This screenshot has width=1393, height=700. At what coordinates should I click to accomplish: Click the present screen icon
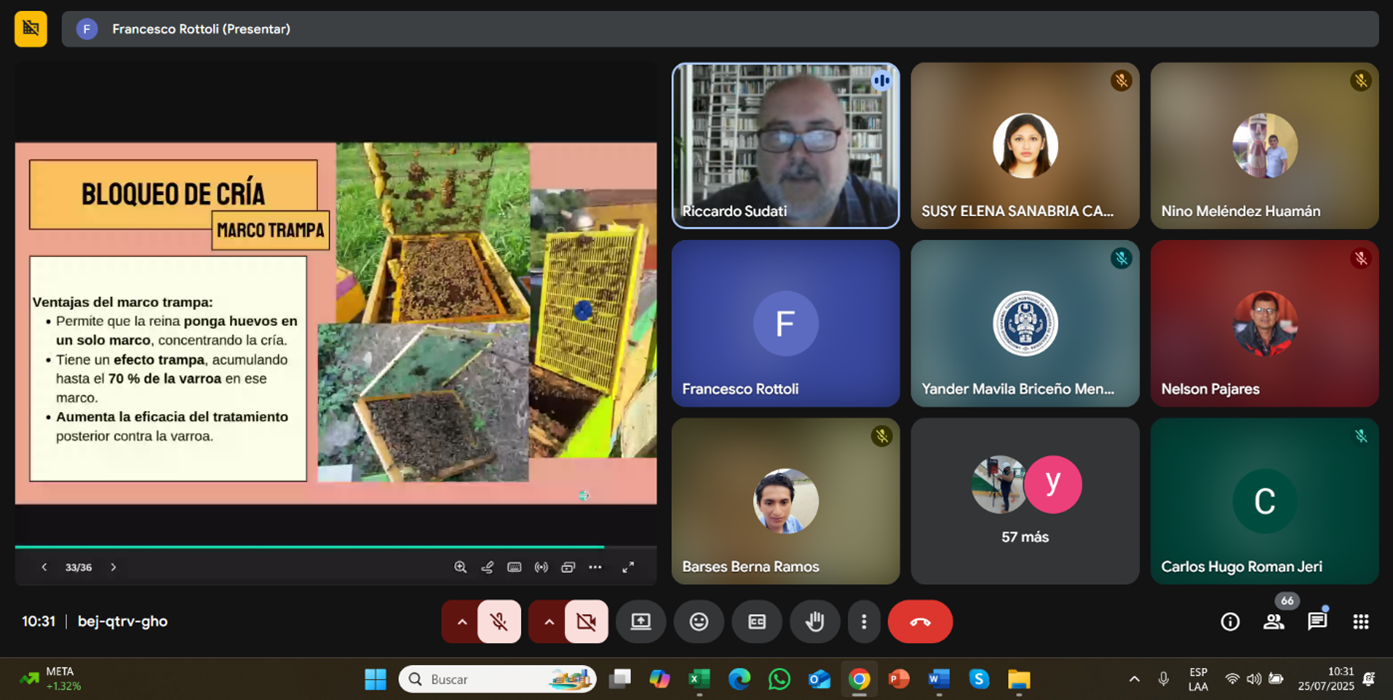pos(641,622)
